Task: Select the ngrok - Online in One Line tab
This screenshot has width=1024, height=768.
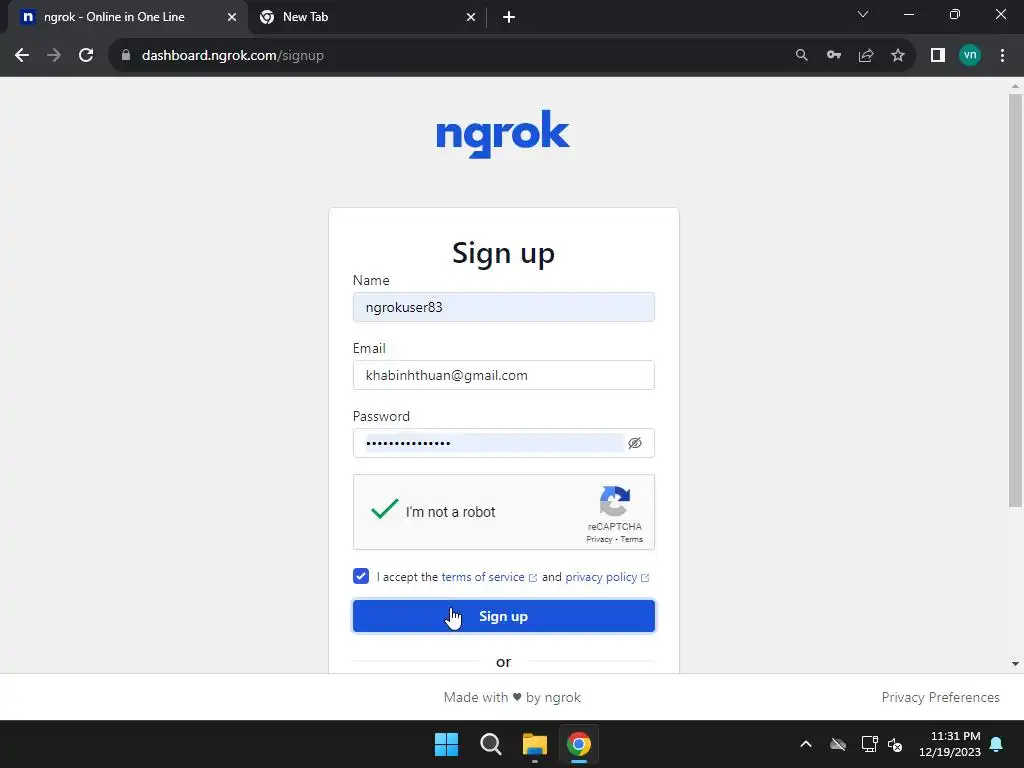Action: [x=128, y=17]
